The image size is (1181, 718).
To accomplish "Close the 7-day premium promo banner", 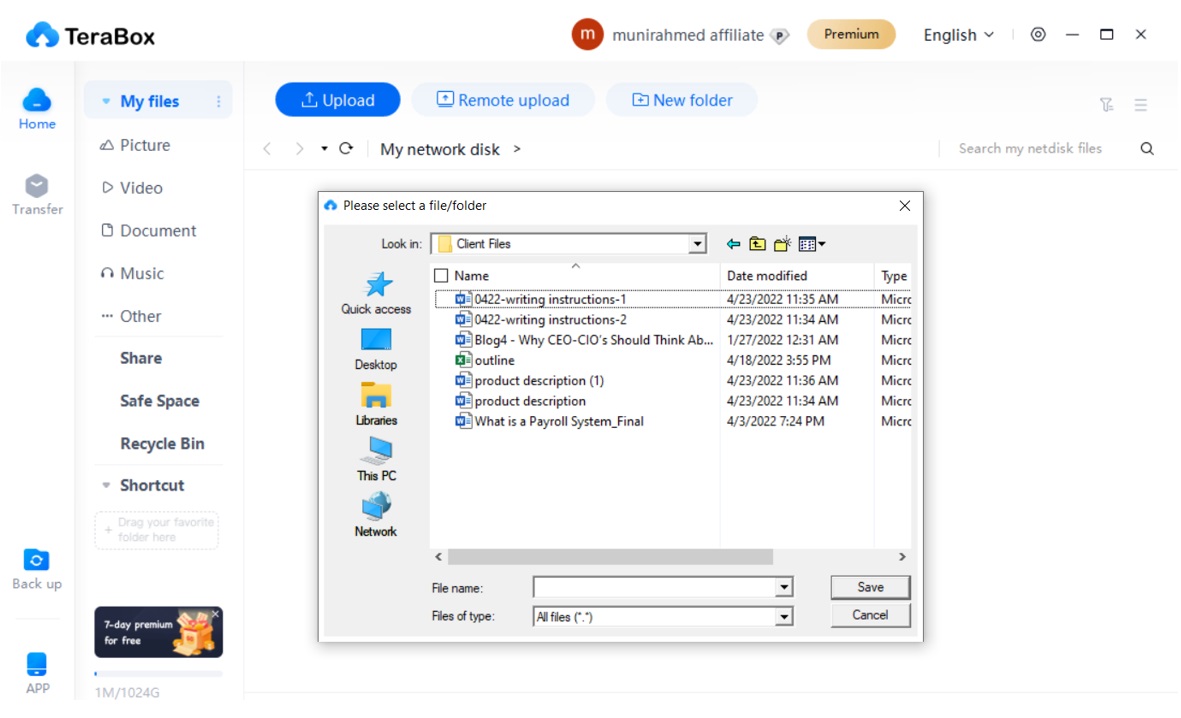I will pos(215,614).
